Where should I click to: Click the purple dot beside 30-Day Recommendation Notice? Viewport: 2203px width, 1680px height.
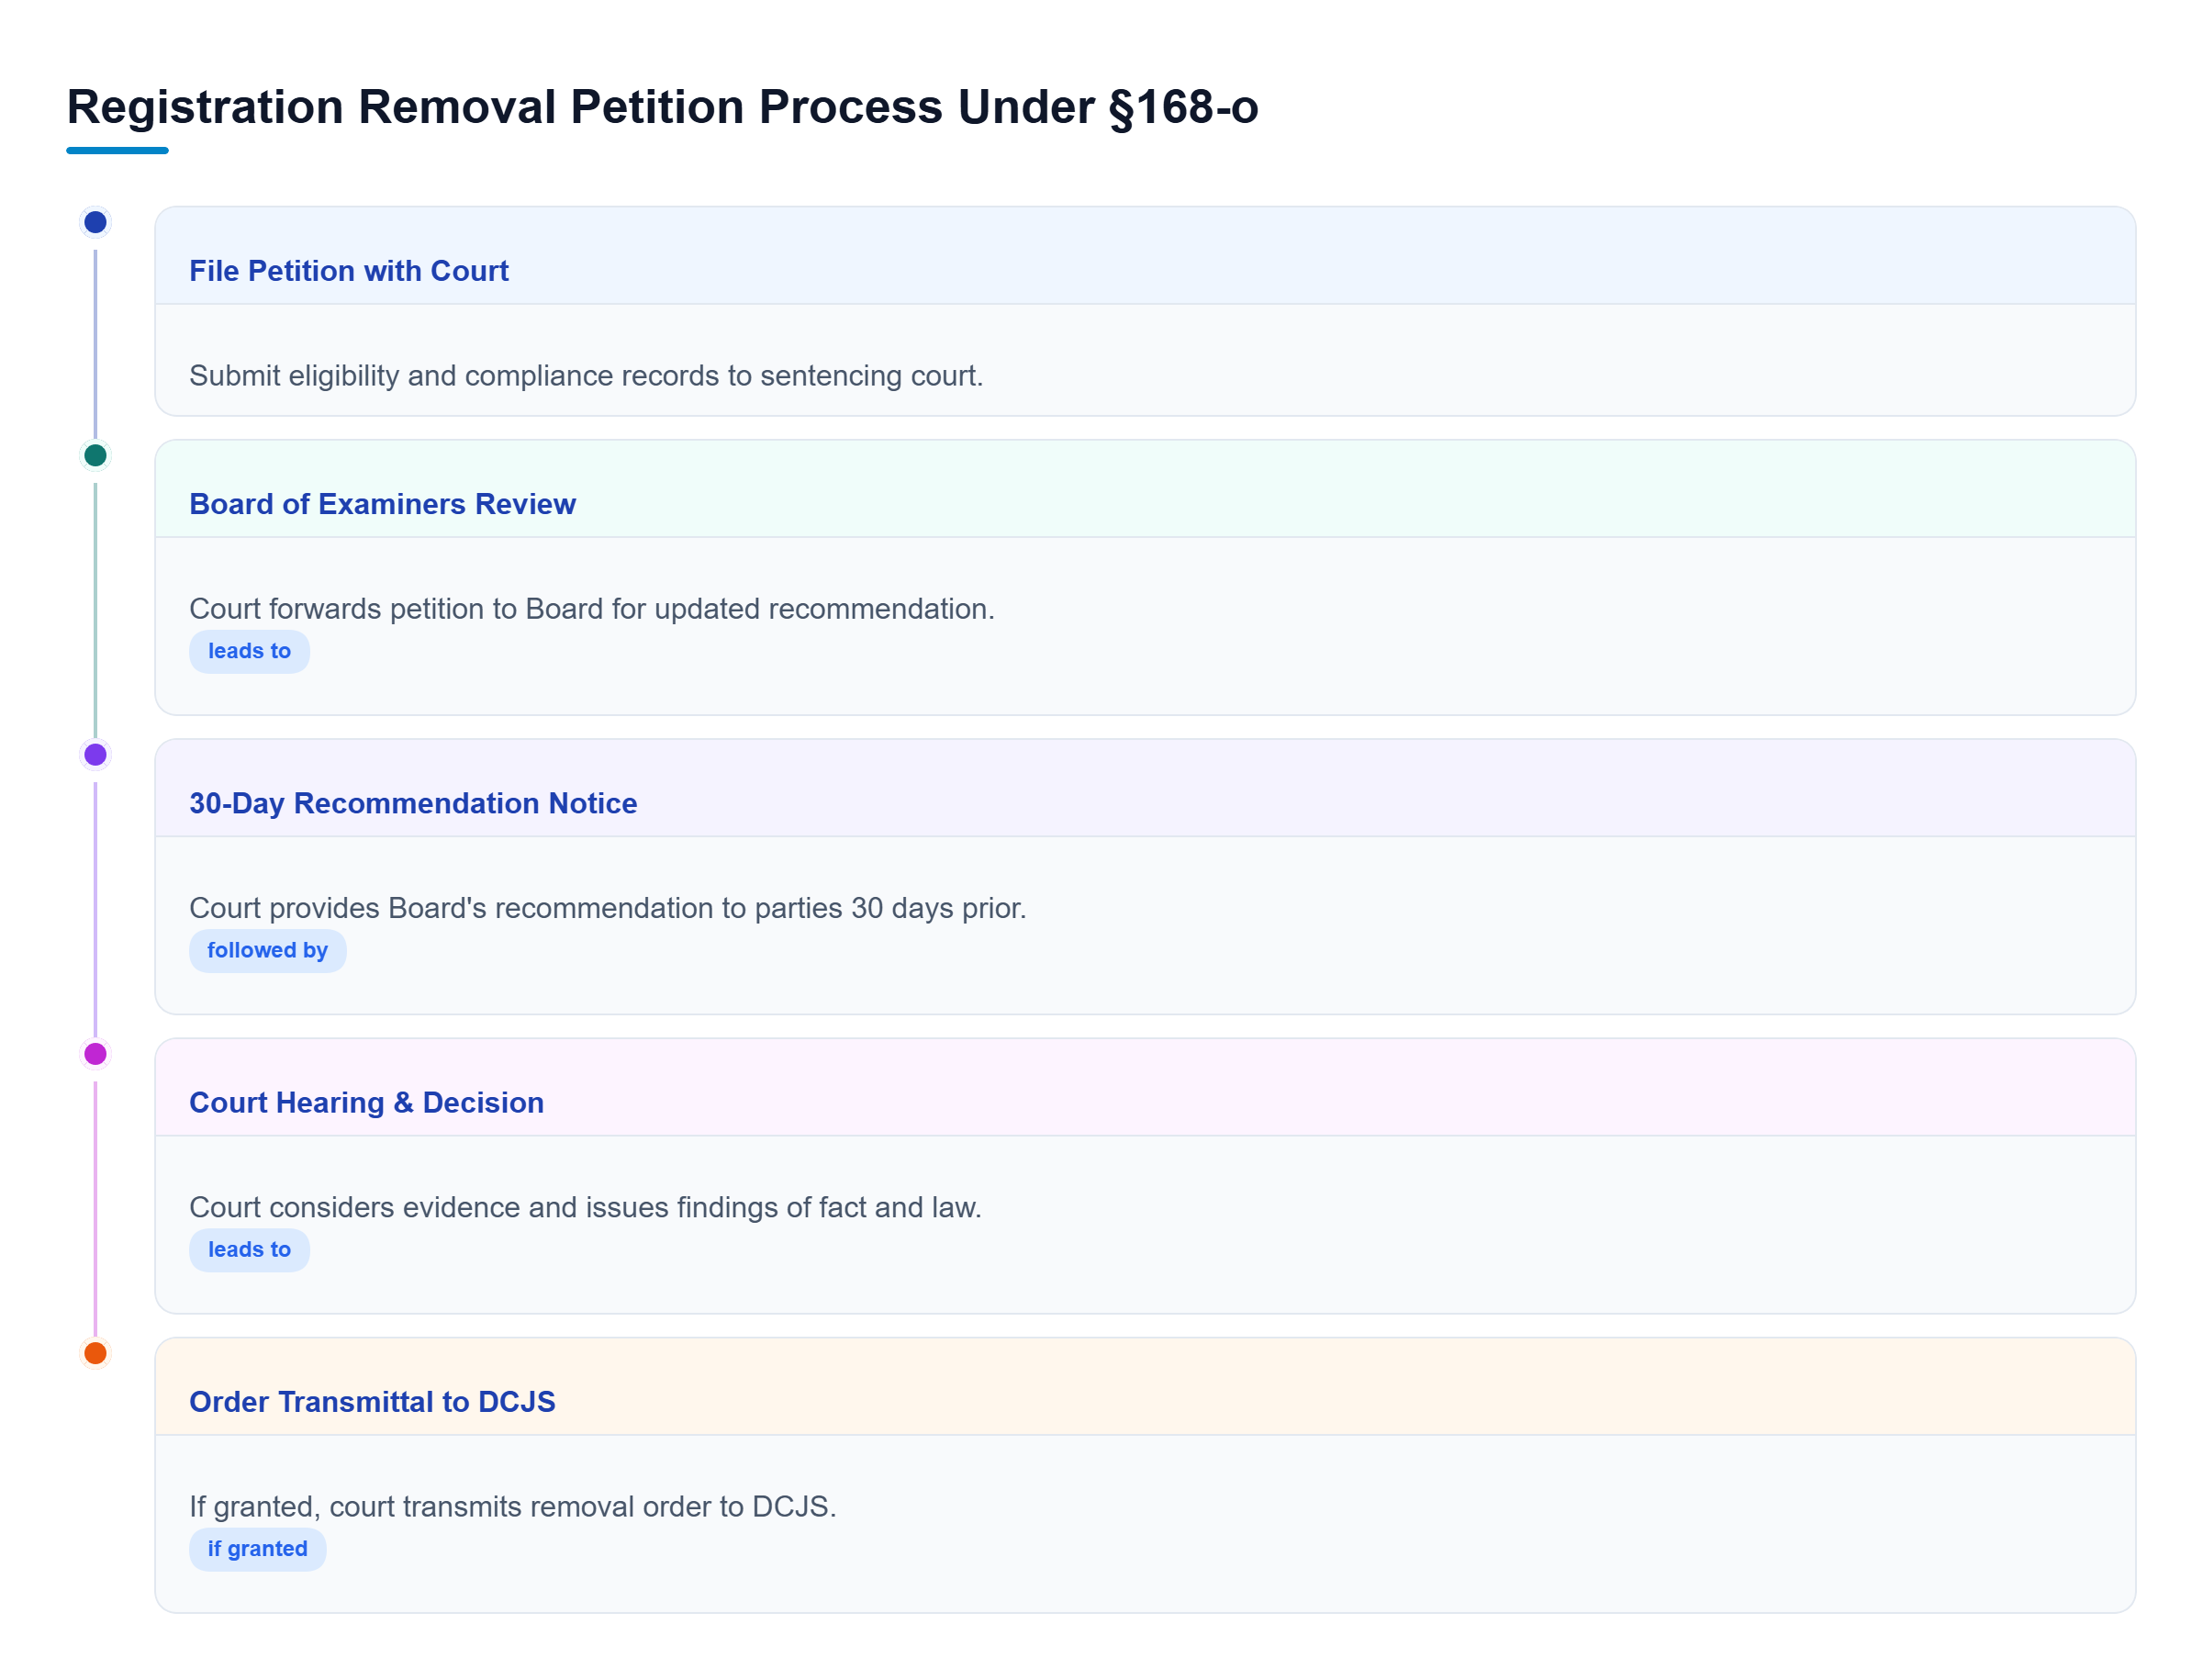tap(95, 754)
